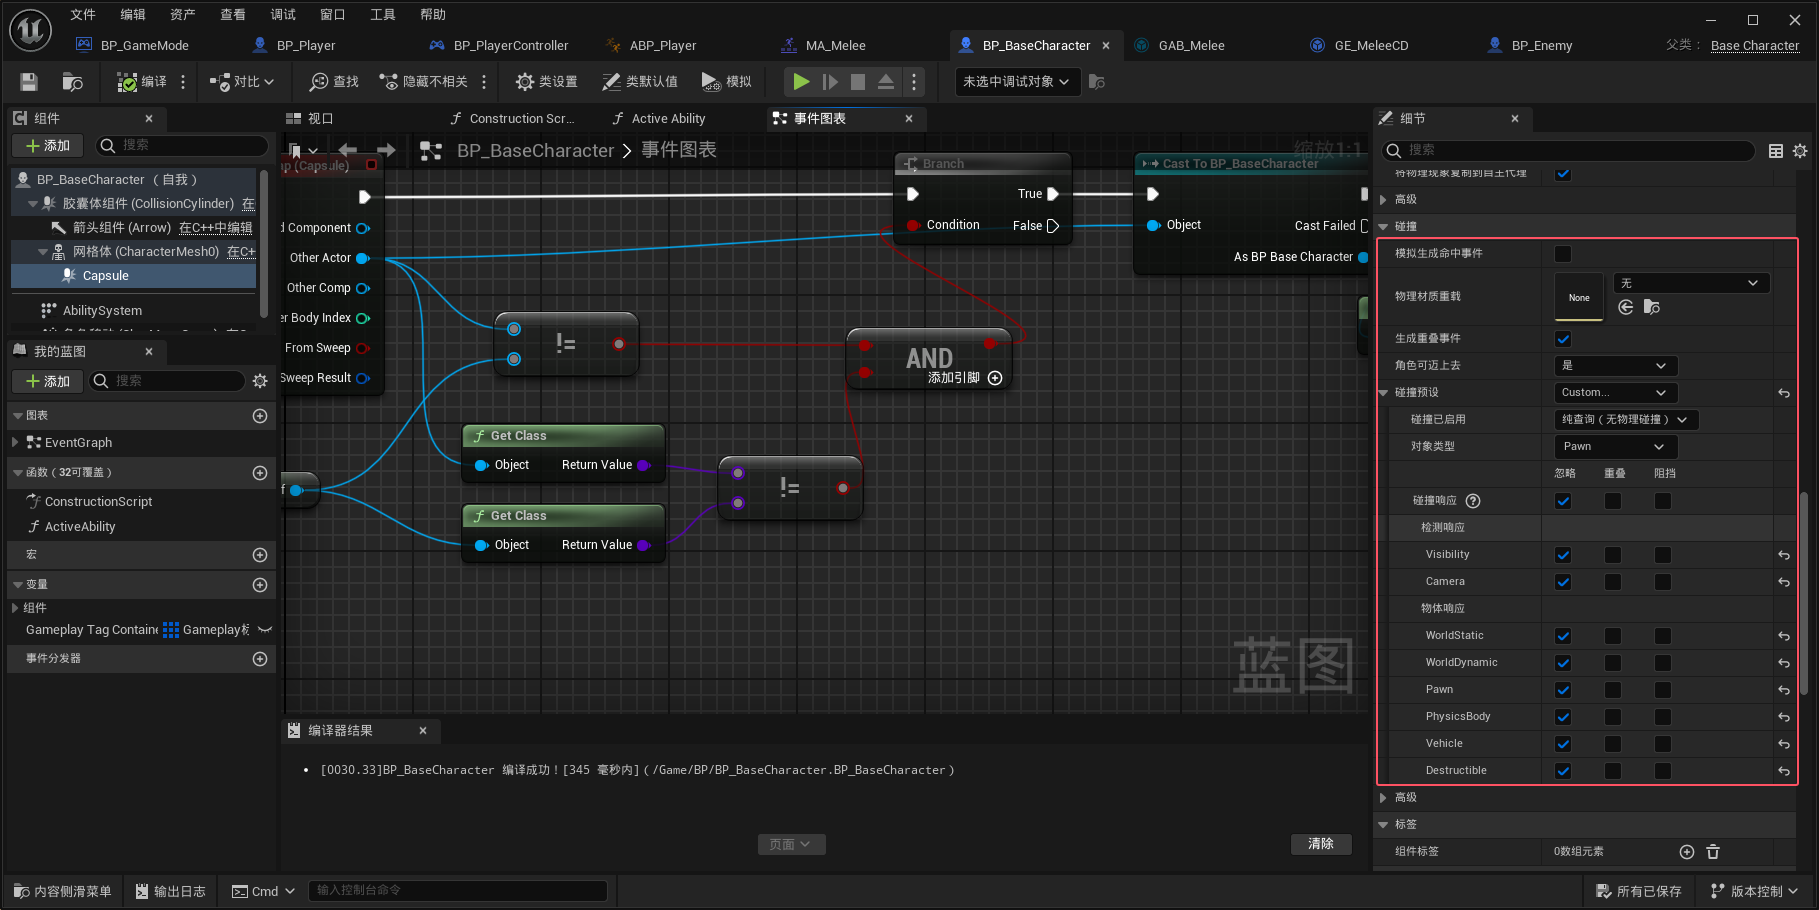Click All Saved status button
This screenshot has width=1819, height=910.
1639,891
